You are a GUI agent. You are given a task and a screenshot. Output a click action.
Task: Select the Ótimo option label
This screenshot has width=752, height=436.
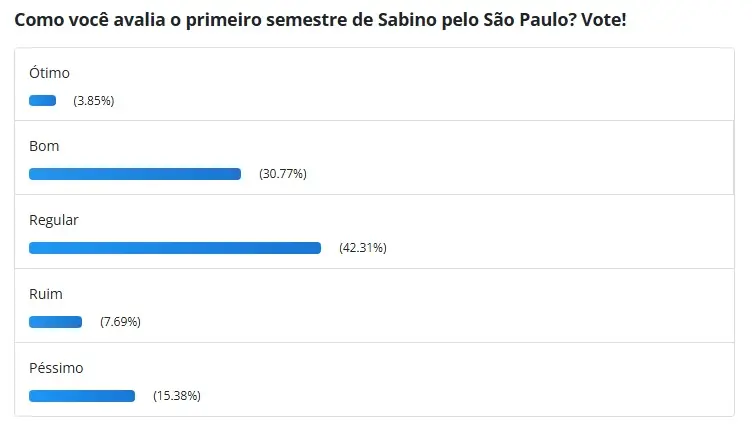click(49, 73)
